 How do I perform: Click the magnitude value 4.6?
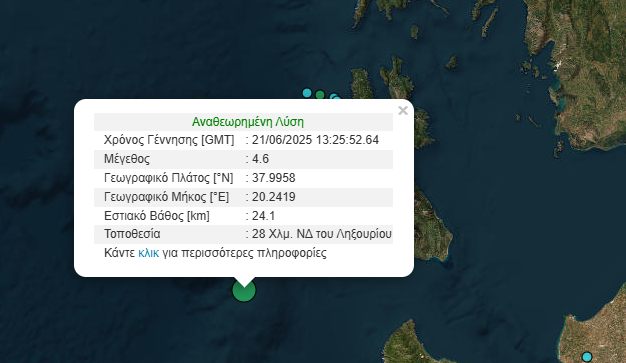pos(260,159)
